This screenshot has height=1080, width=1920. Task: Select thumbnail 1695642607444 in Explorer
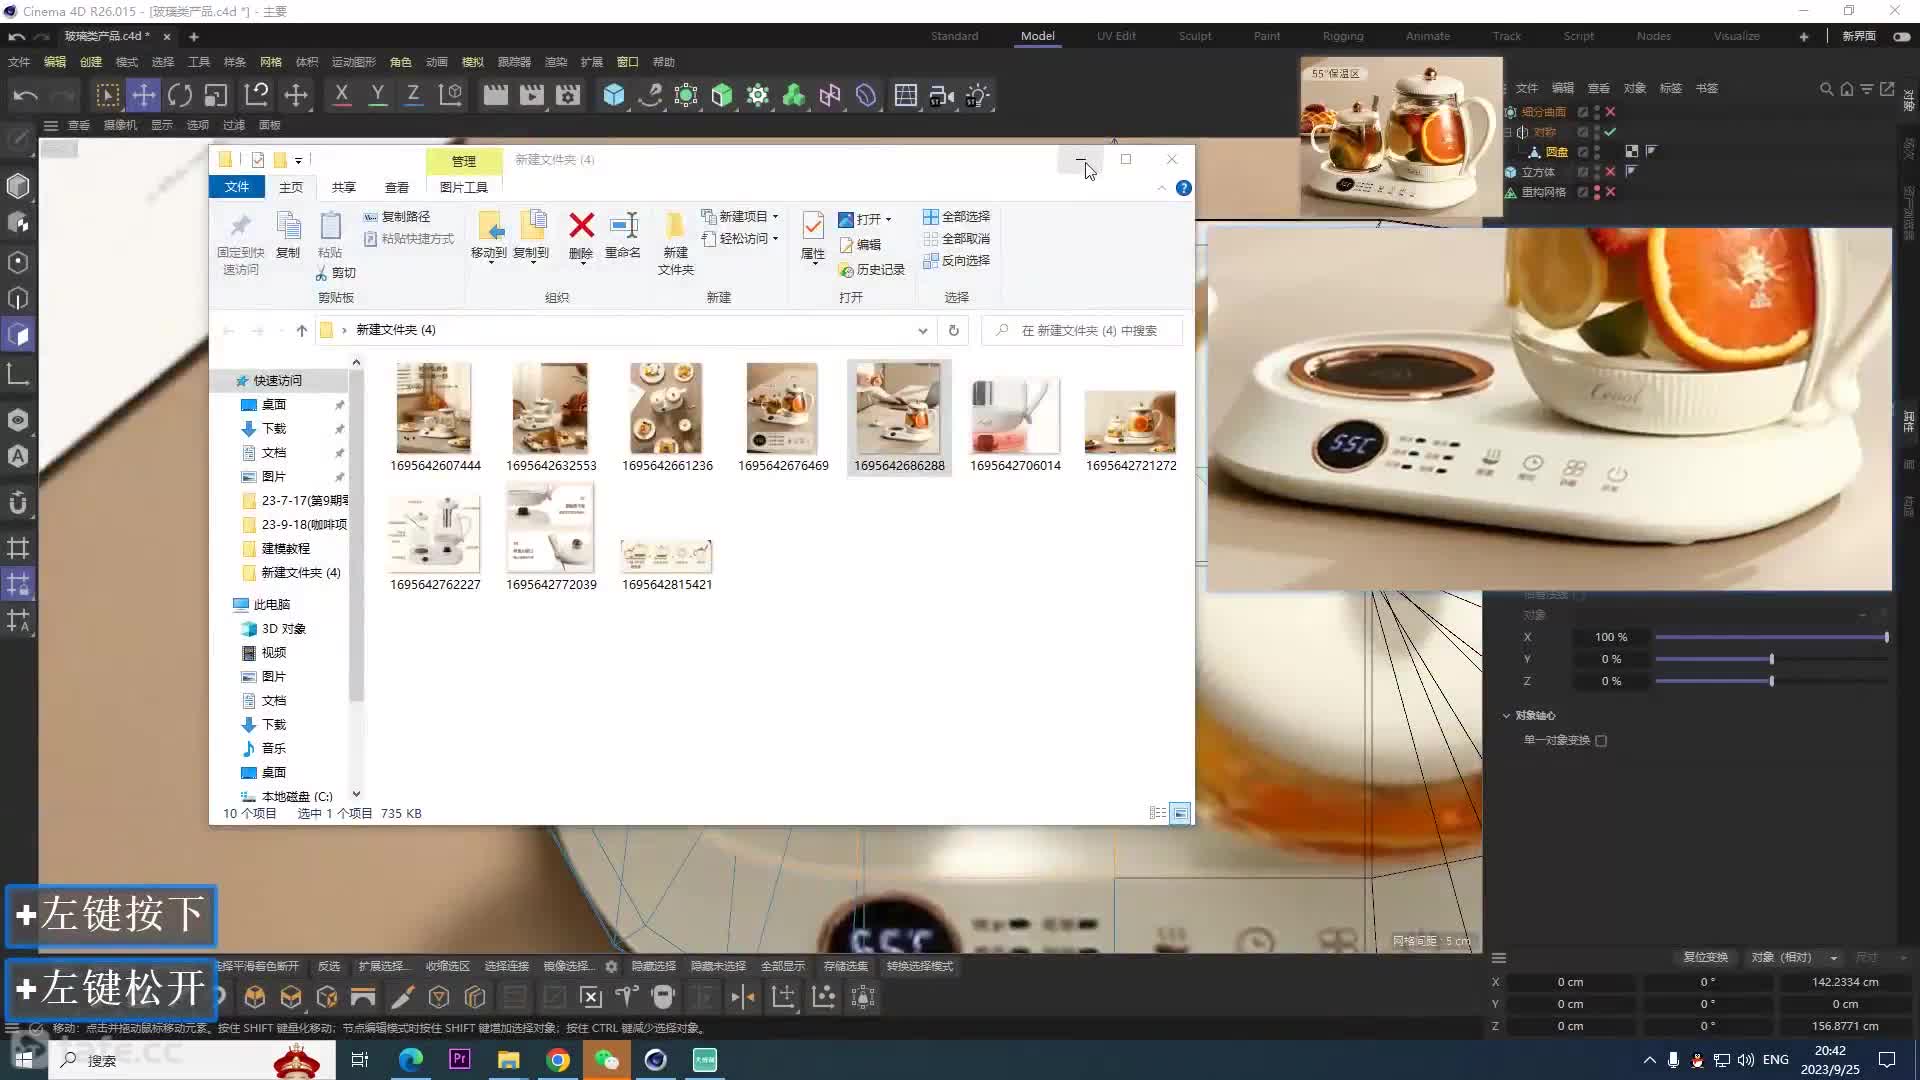pos(435,417)
